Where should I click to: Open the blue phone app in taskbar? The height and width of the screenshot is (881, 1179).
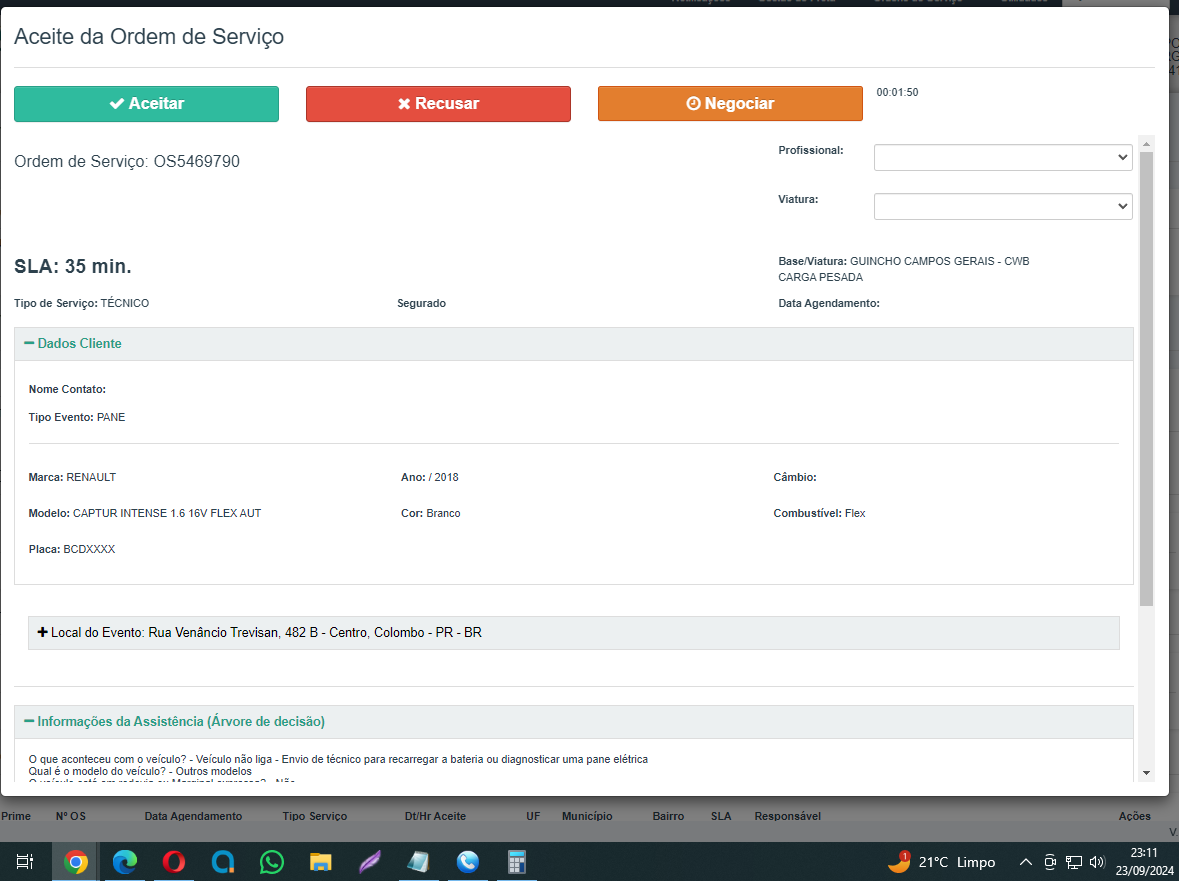[x=467, y=862]
